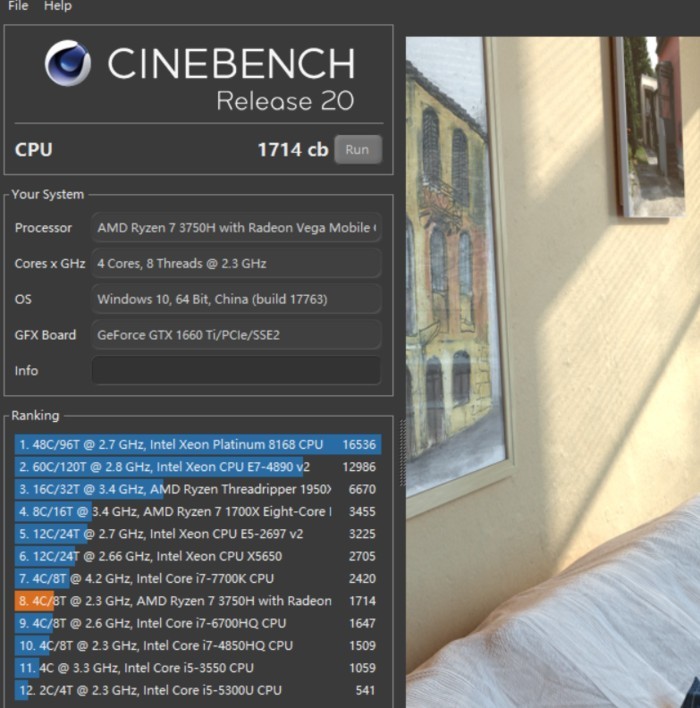Viewport: 700px width, 708px height.
Task: Select the Cores x GHz field
Action: pos(236,263)
